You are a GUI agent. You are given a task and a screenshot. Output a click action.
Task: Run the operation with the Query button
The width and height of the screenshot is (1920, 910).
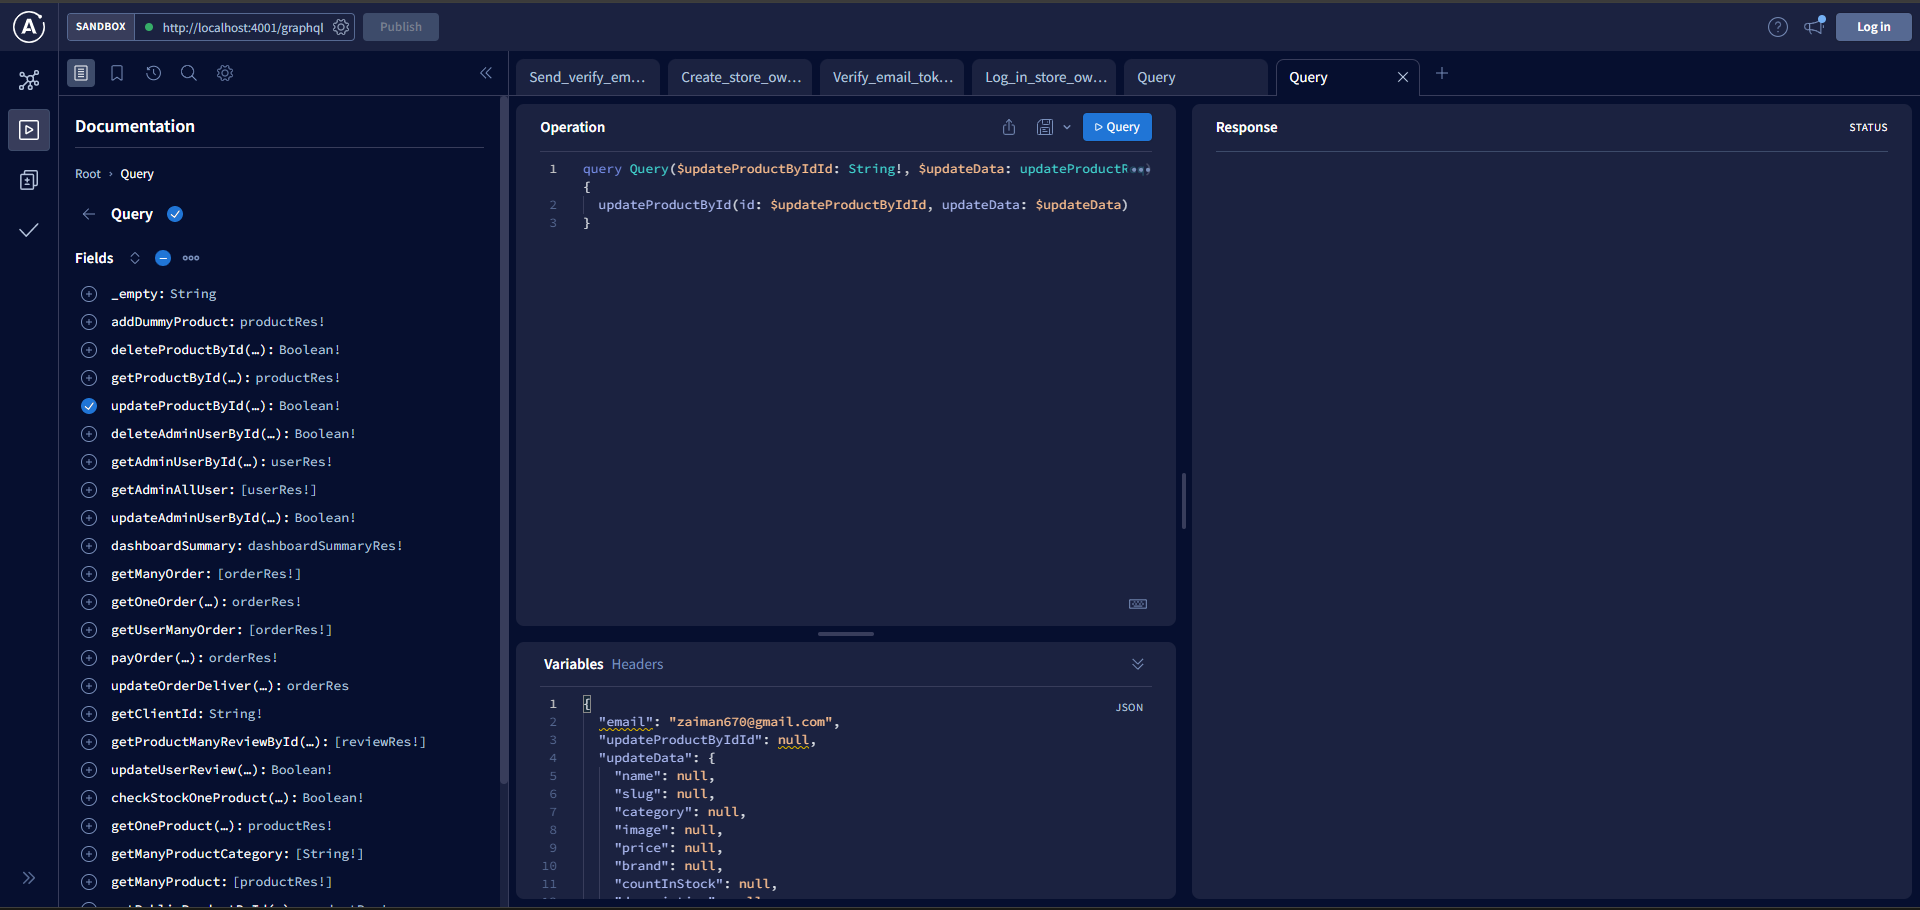(1117, 127)
